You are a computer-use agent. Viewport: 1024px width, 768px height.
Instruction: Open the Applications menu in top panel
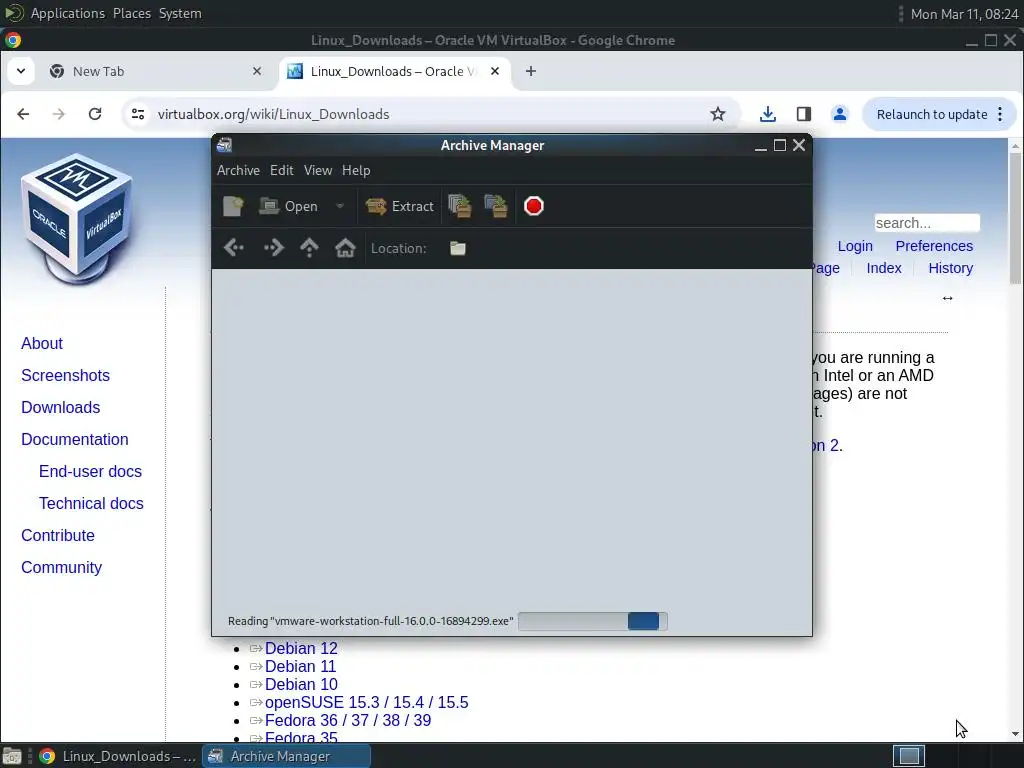pyautogui.click(x=67, y=13)
